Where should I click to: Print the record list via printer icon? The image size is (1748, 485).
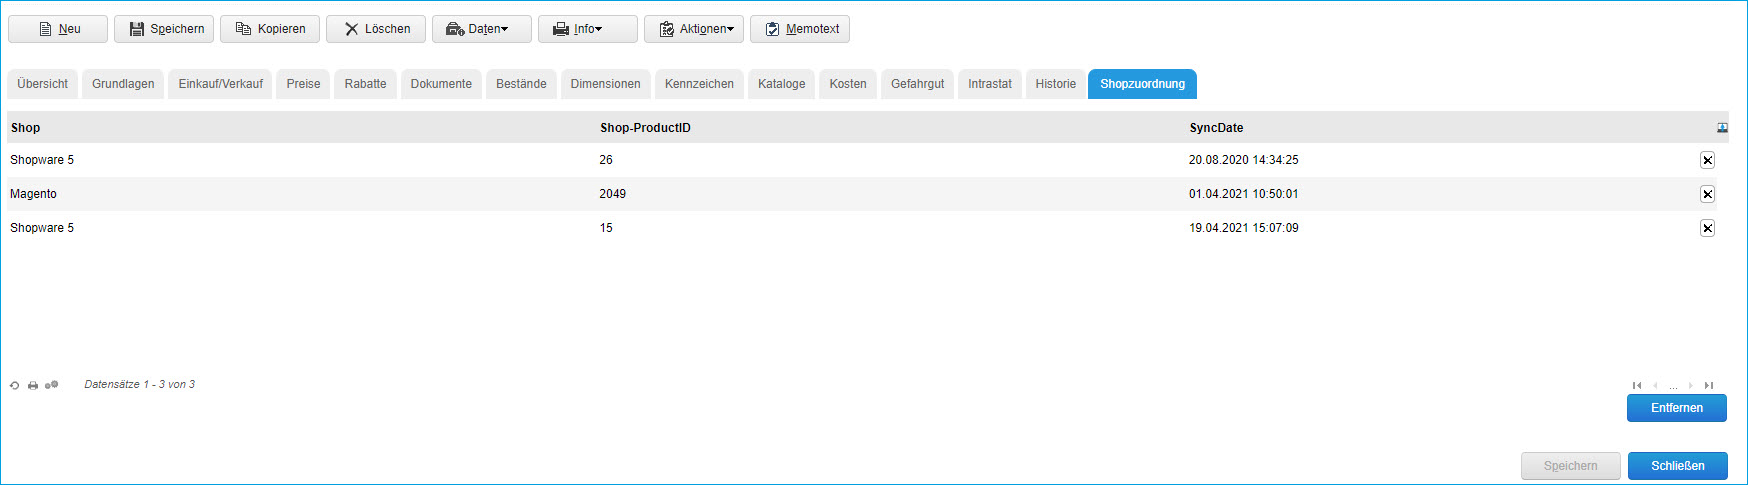33,385
